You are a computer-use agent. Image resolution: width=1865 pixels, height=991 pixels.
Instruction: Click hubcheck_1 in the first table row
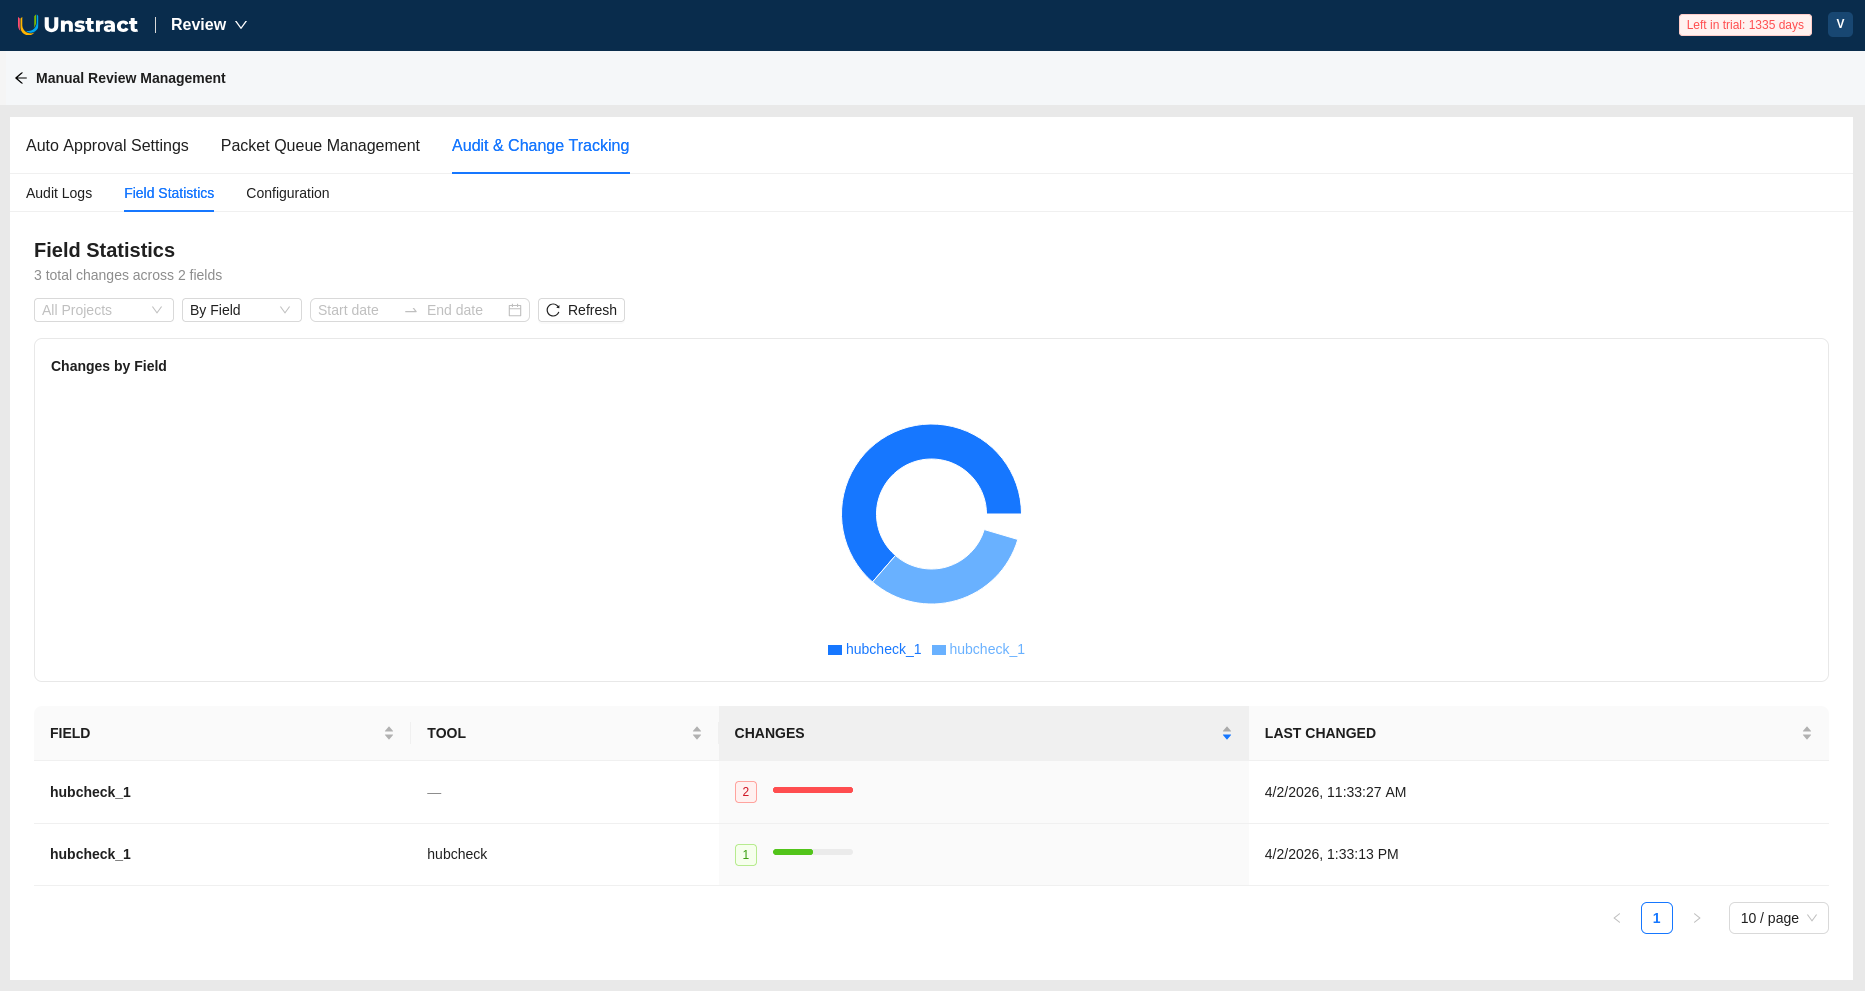click(x=90, y=792)
